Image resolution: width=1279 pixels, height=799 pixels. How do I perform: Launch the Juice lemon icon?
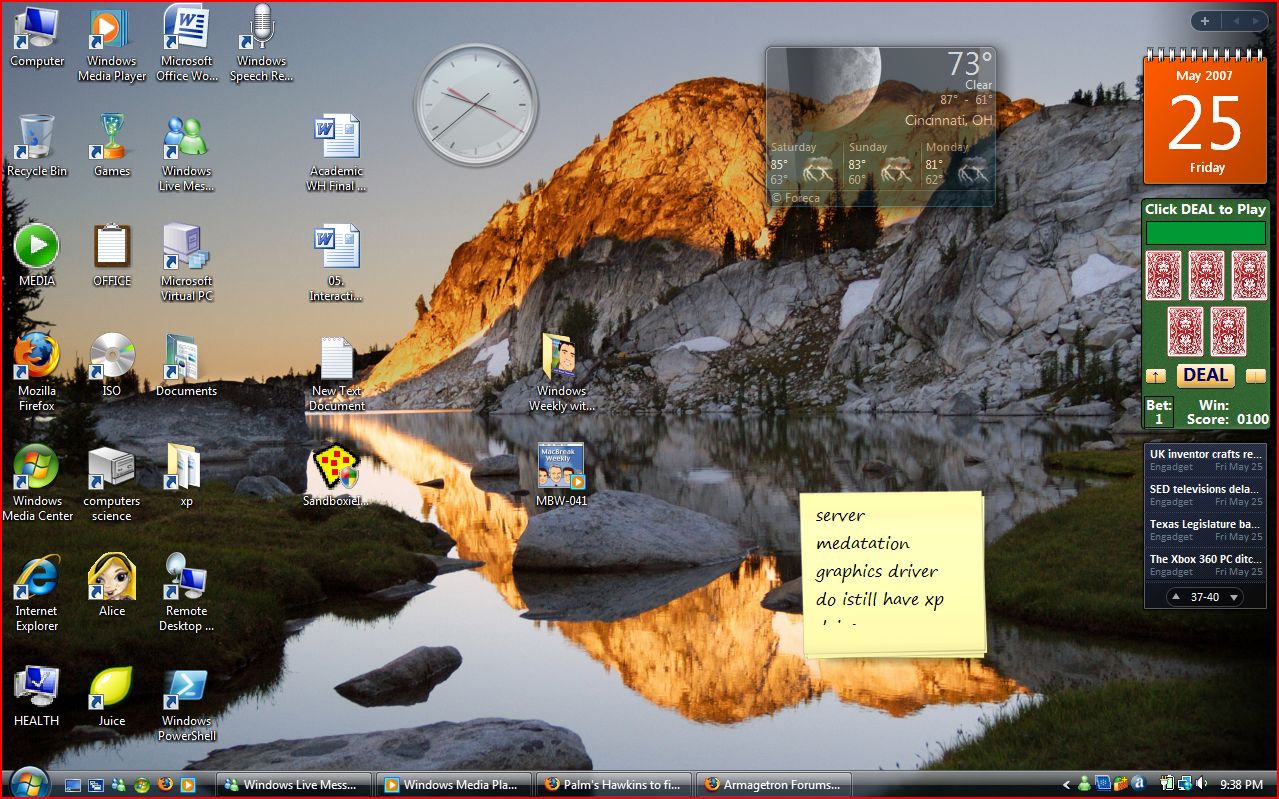pyautogui.click(x=111, y=688)
